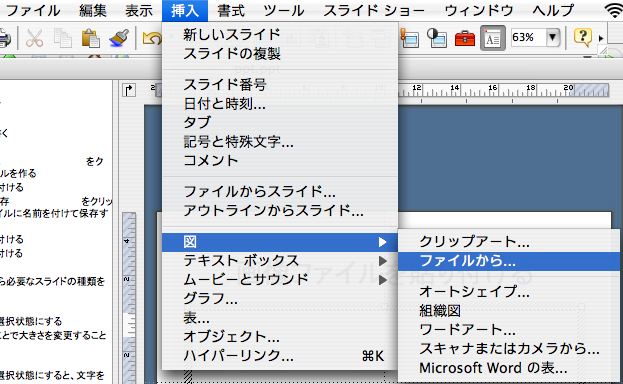Open the 表示 menu
The height and width of the screenshot is (384, 623).
(139, 10)
